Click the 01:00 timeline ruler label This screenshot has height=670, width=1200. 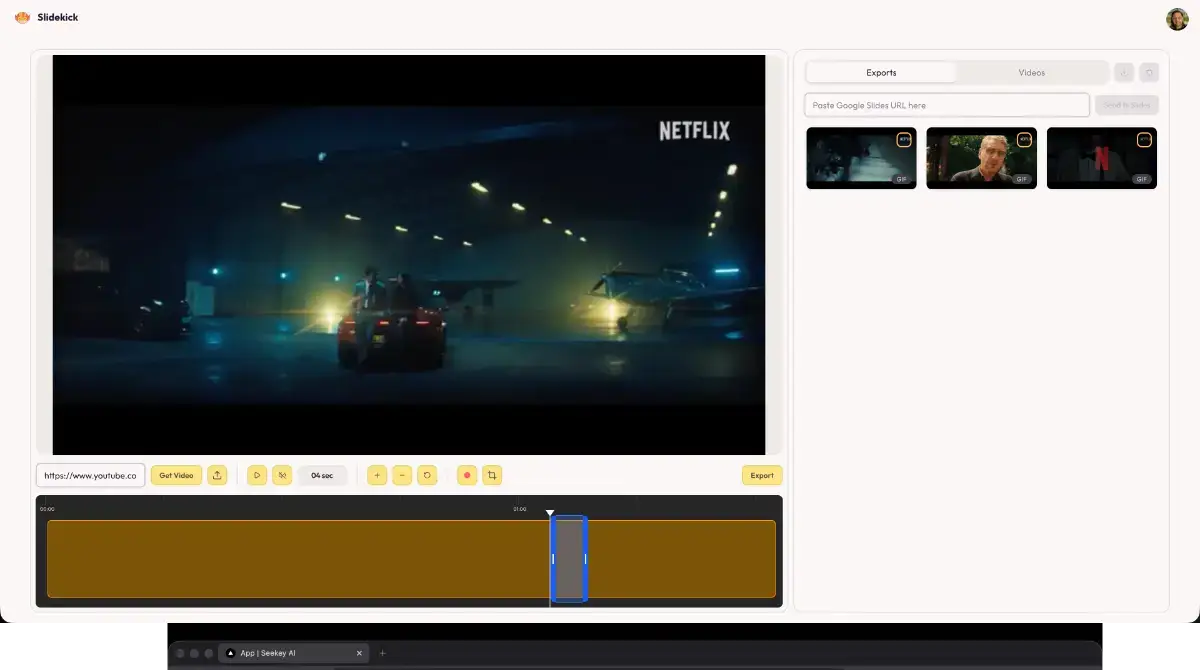click(x=520, y=509)
